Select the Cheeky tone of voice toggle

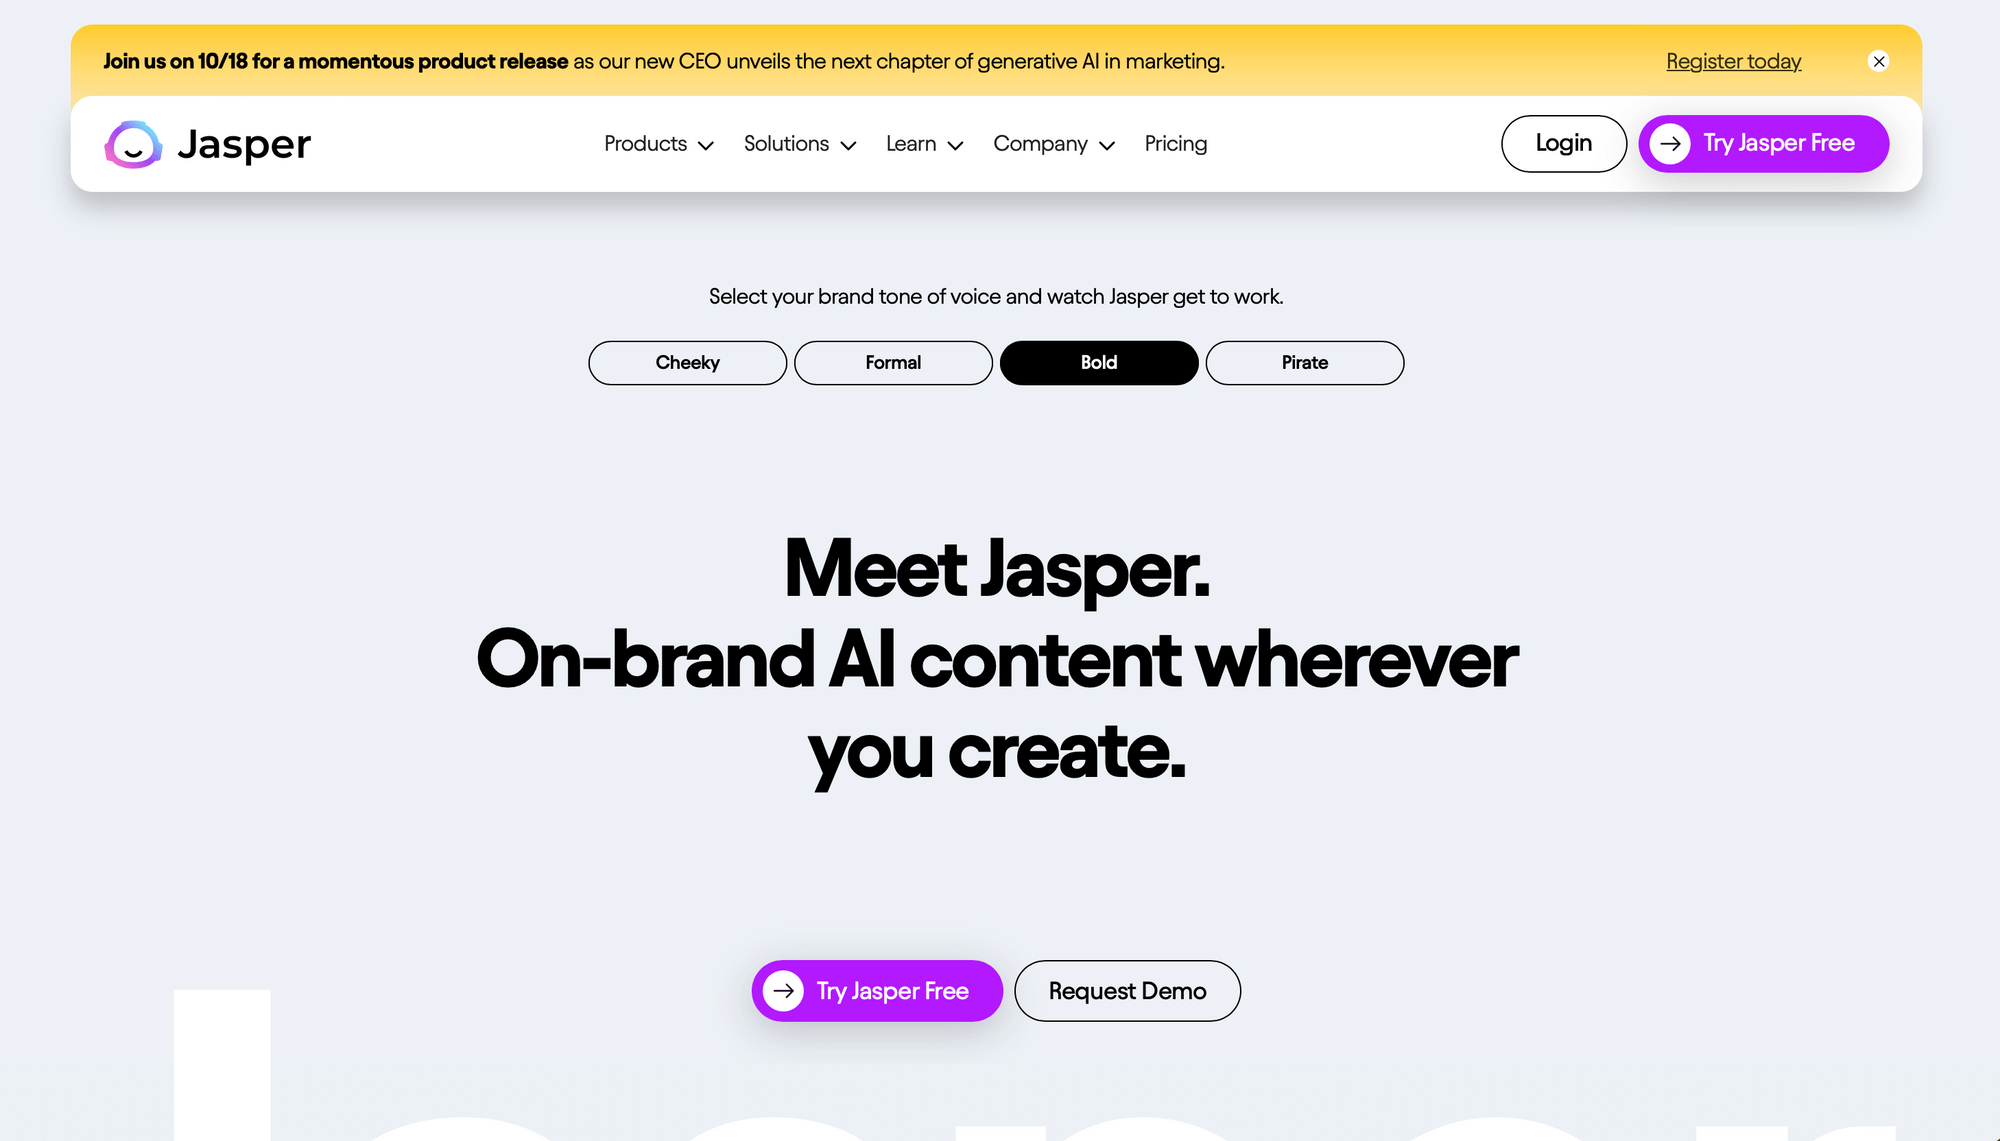(x=687, y=362)
